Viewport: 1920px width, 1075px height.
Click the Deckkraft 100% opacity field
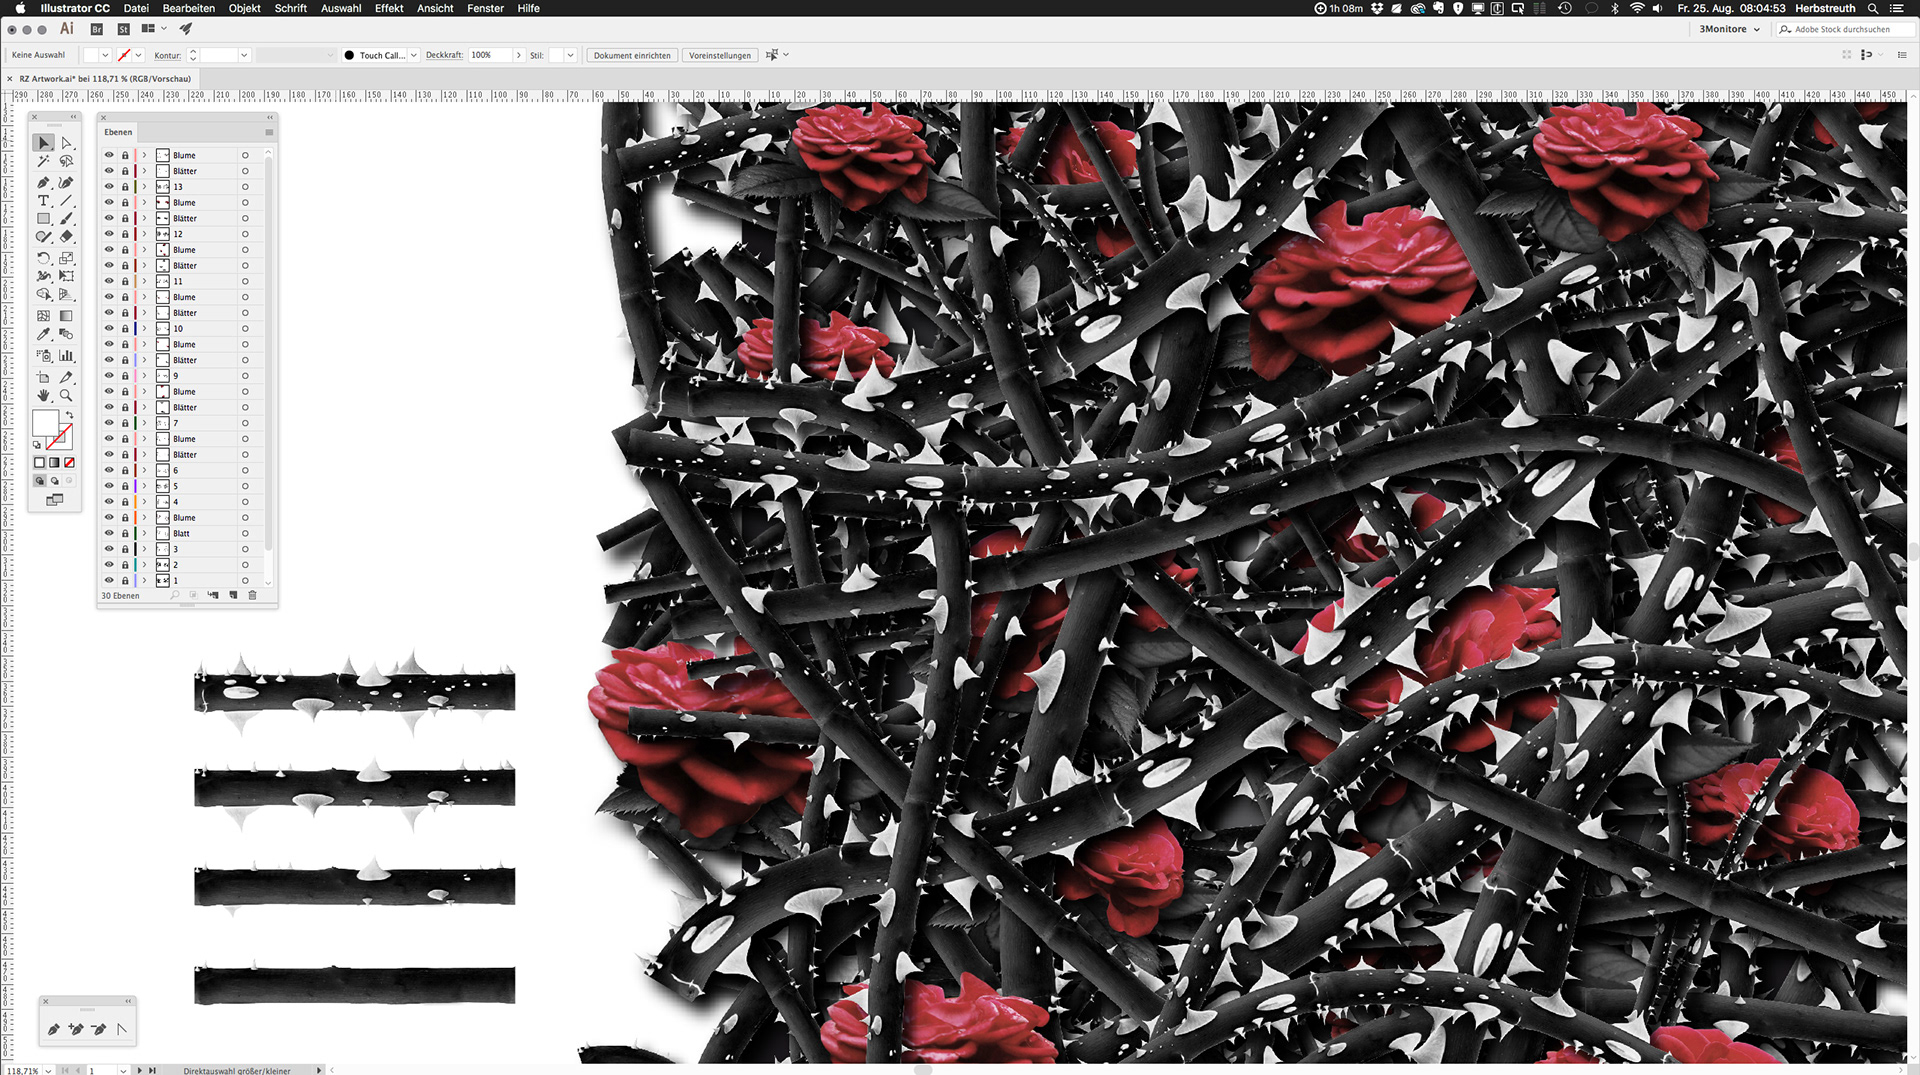click(x=490, y=55)
